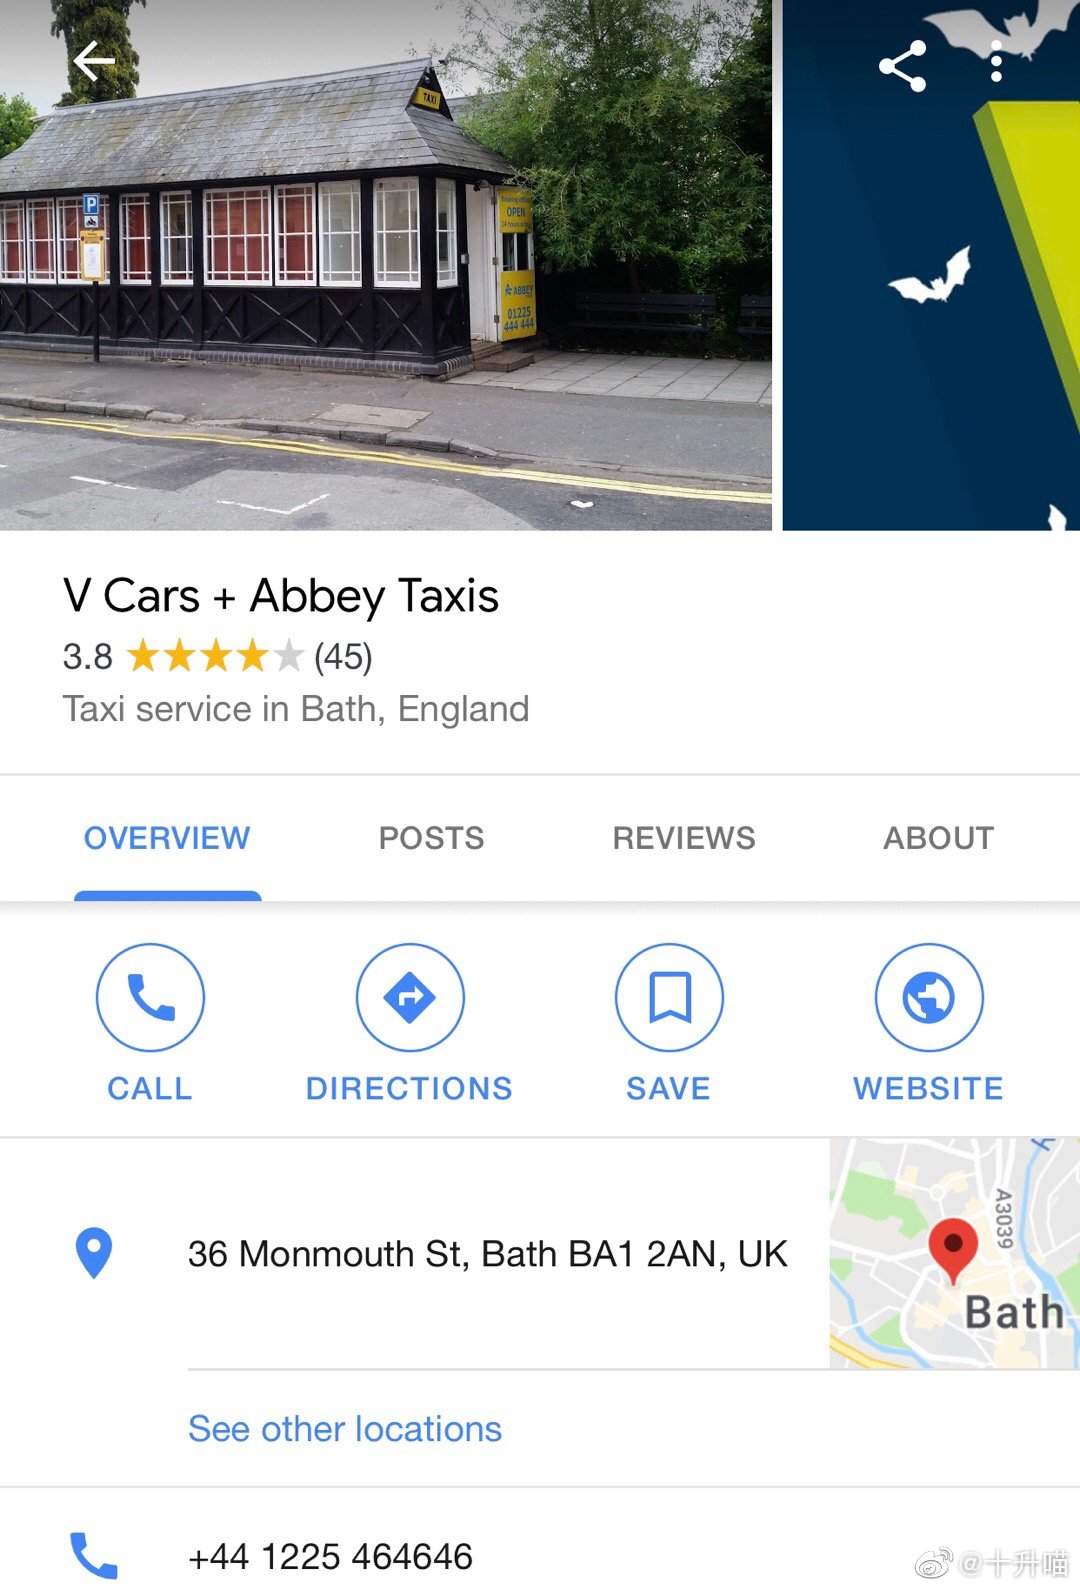Tap the blue location pin icon
The image size is (1080, 1590).
94,1253
